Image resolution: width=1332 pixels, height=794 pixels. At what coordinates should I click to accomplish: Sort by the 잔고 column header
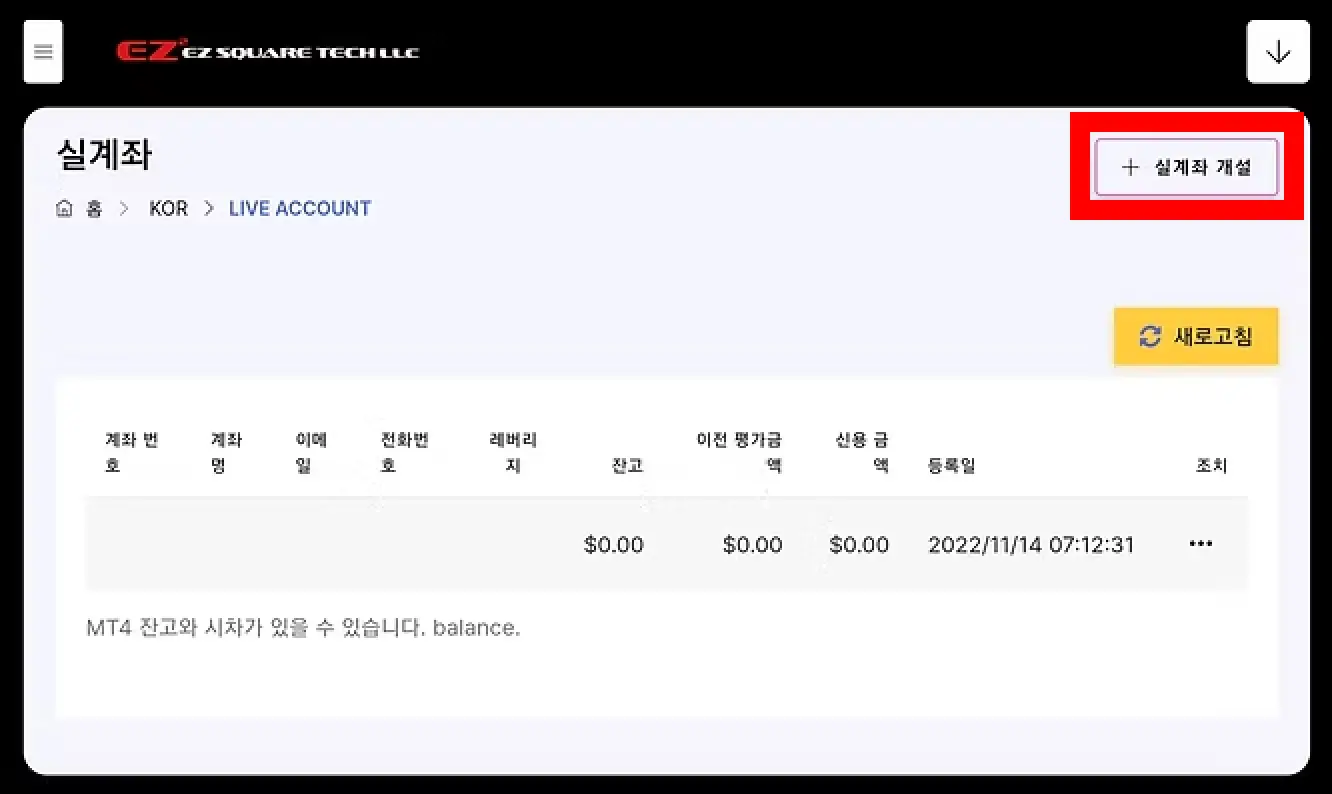point(627,466)
